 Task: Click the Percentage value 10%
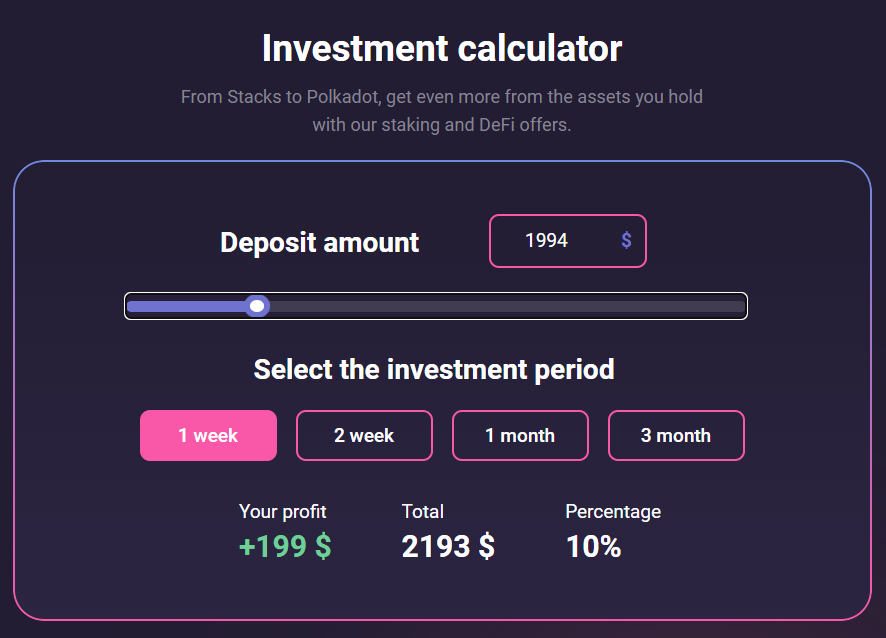[593, 546]
